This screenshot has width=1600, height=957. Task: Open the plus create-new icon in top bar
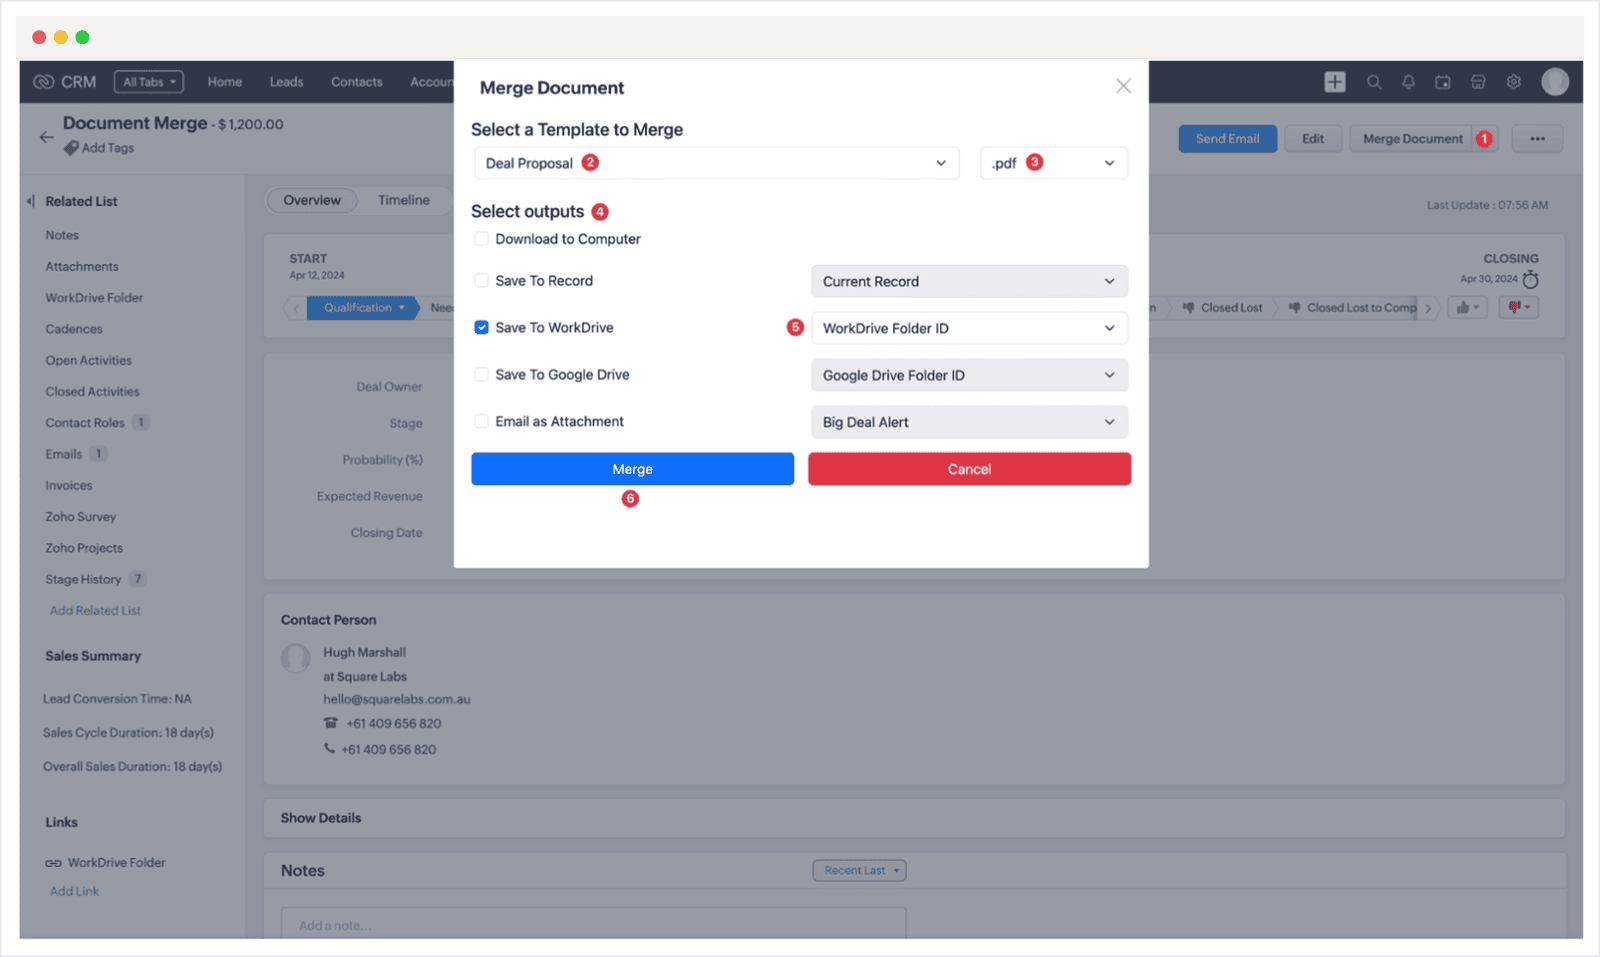[x=1335, y=82]
